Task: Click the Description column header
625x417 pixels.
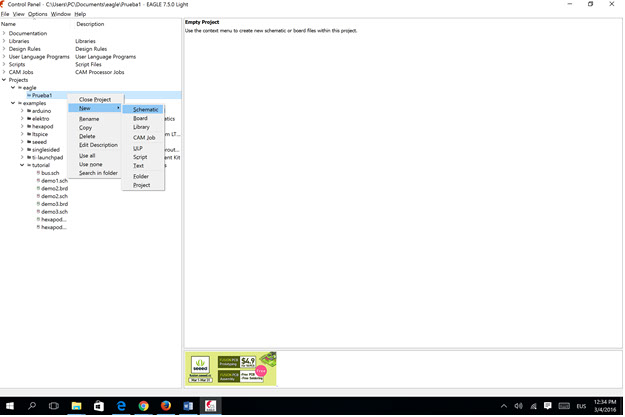Action: point(90,24)
